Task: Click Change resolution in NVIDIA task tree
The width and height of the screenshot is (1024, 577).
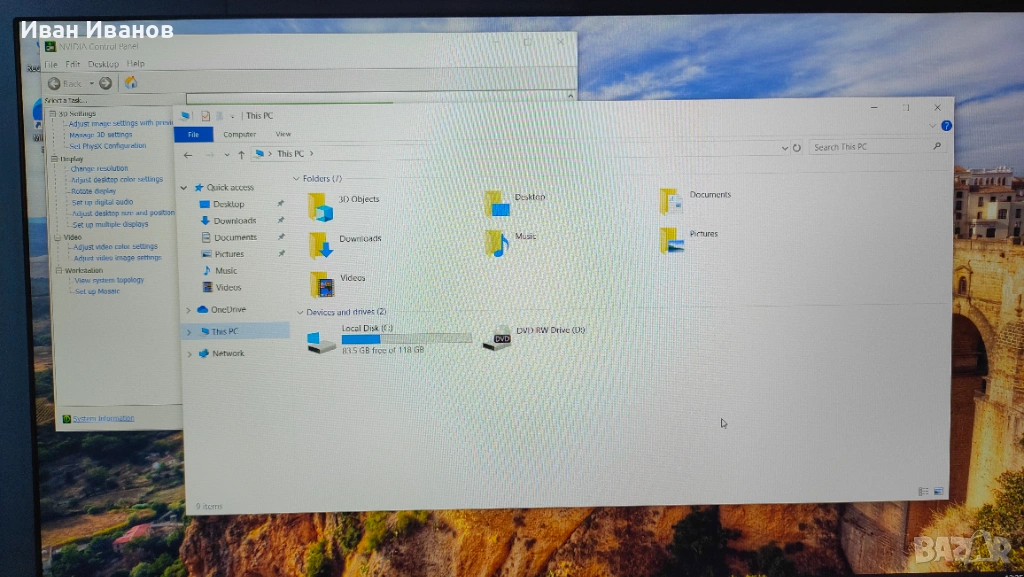Action: coord(99,169)
